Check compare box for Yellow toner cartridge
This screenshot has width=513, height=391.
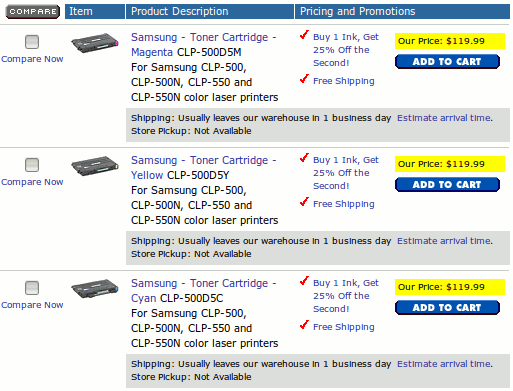coord(32,165)
